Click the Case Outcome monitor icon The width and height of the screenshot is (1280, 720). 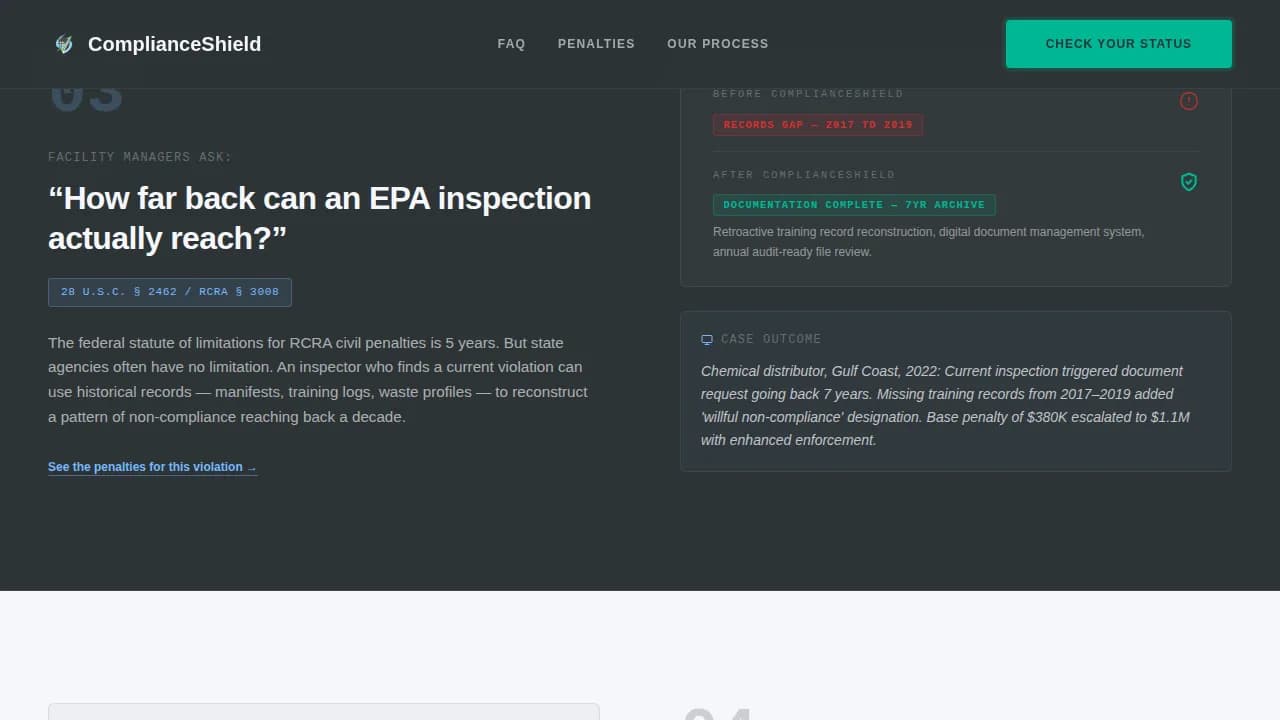pos(707,339)
